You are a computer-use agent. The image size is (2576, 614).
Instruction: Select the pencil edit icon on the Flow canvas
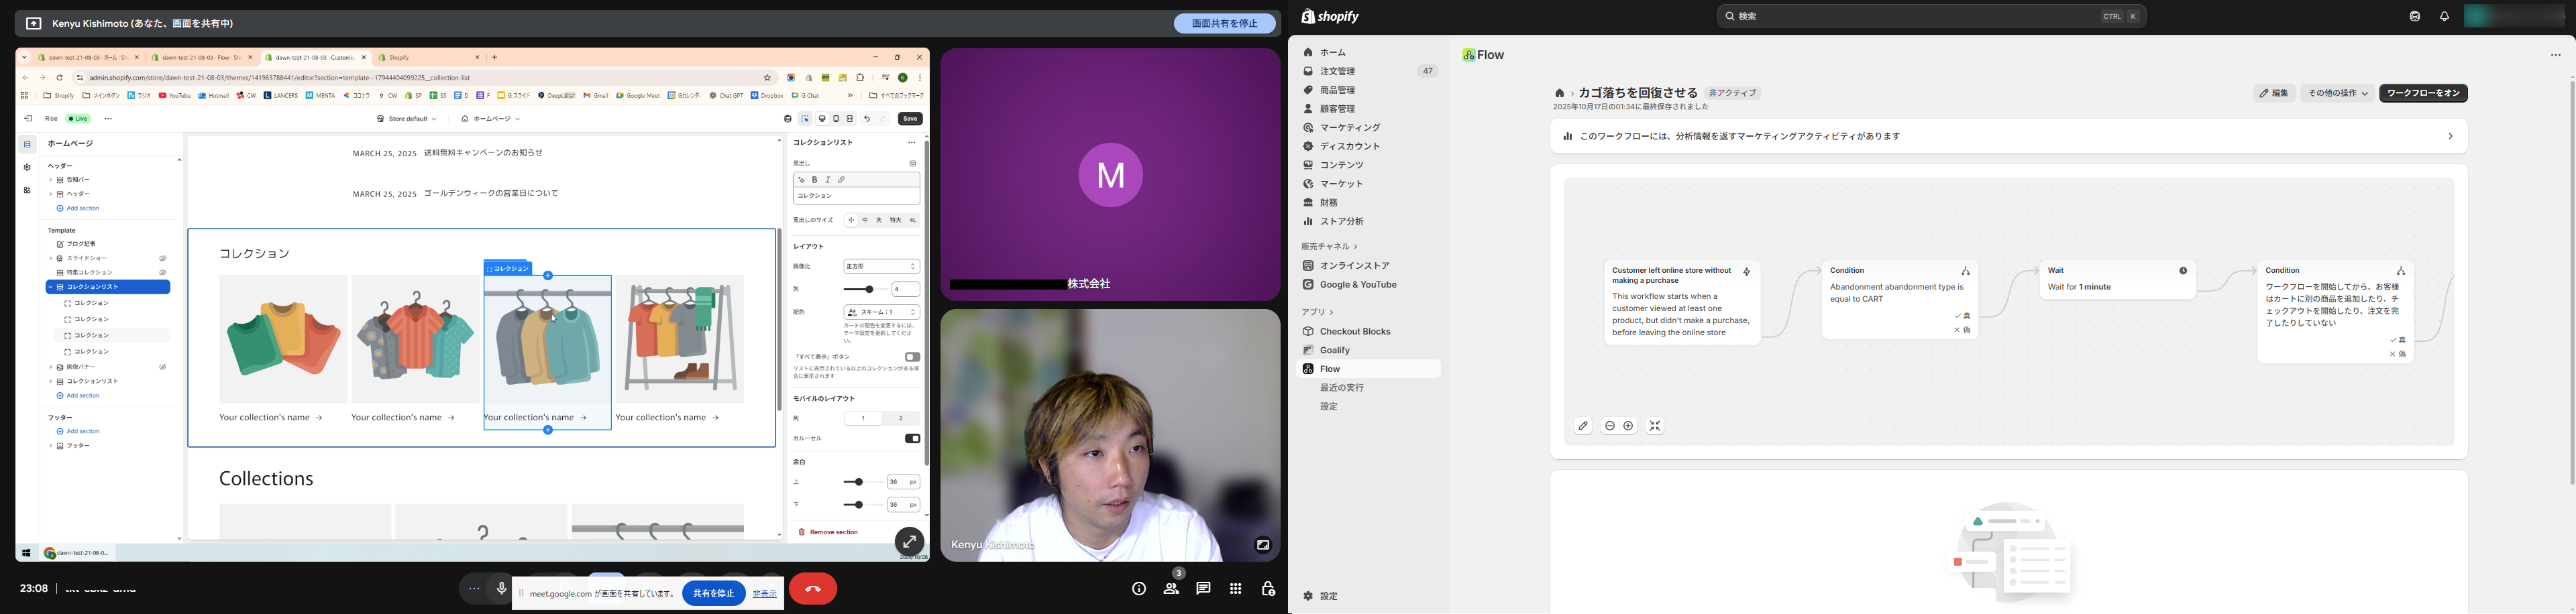[1583, 426]
